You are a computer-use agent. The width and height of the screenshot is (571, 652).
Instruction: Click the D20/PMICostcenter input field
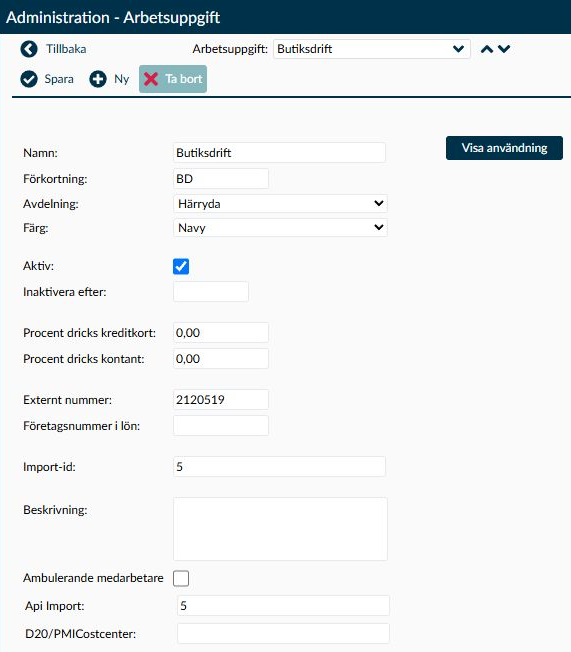[283, 633]
